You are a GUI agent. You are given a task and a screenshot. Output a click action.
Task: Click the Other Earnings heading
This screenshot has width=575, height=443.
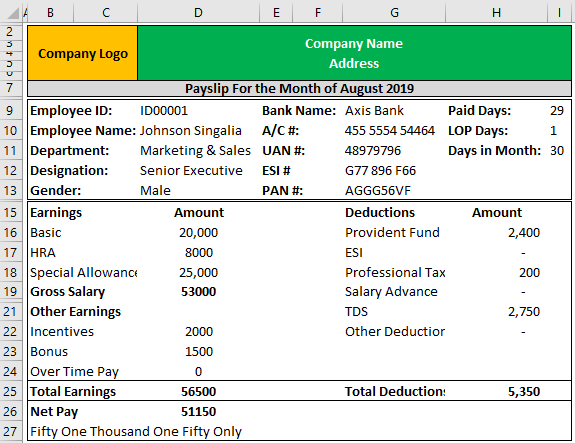click(x=75, y=312)
